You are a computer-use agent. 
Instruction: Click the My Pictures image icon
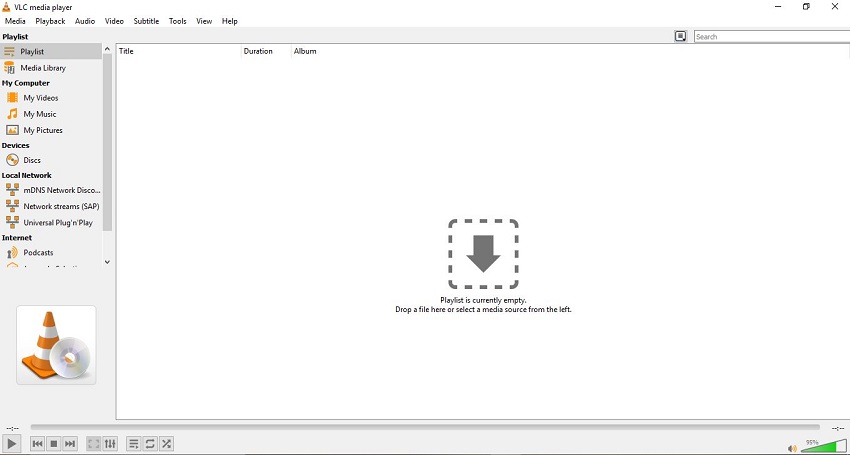12,130
